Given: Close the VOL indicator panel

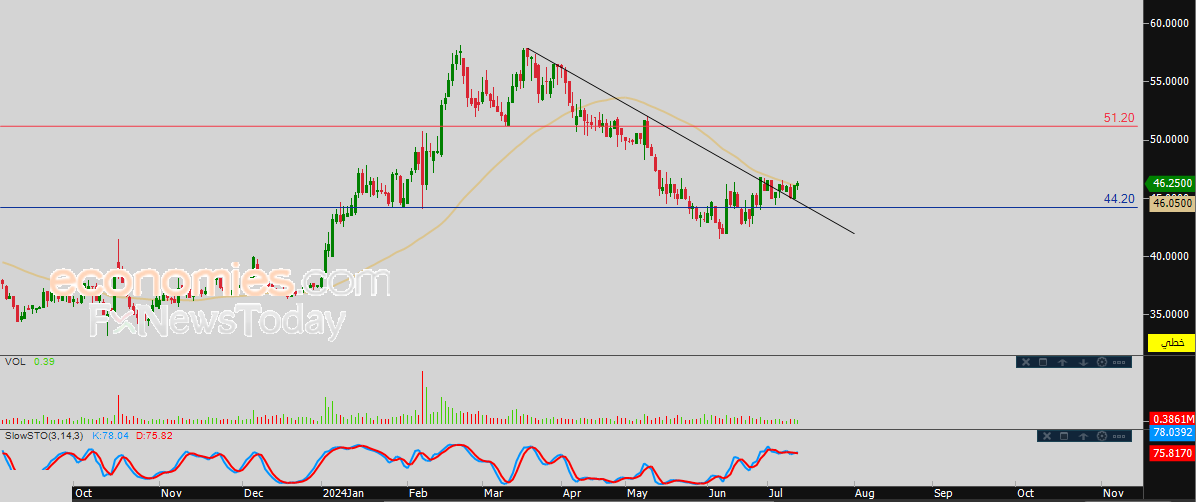Looking at the screenshot, I should tap(1026, 362).
